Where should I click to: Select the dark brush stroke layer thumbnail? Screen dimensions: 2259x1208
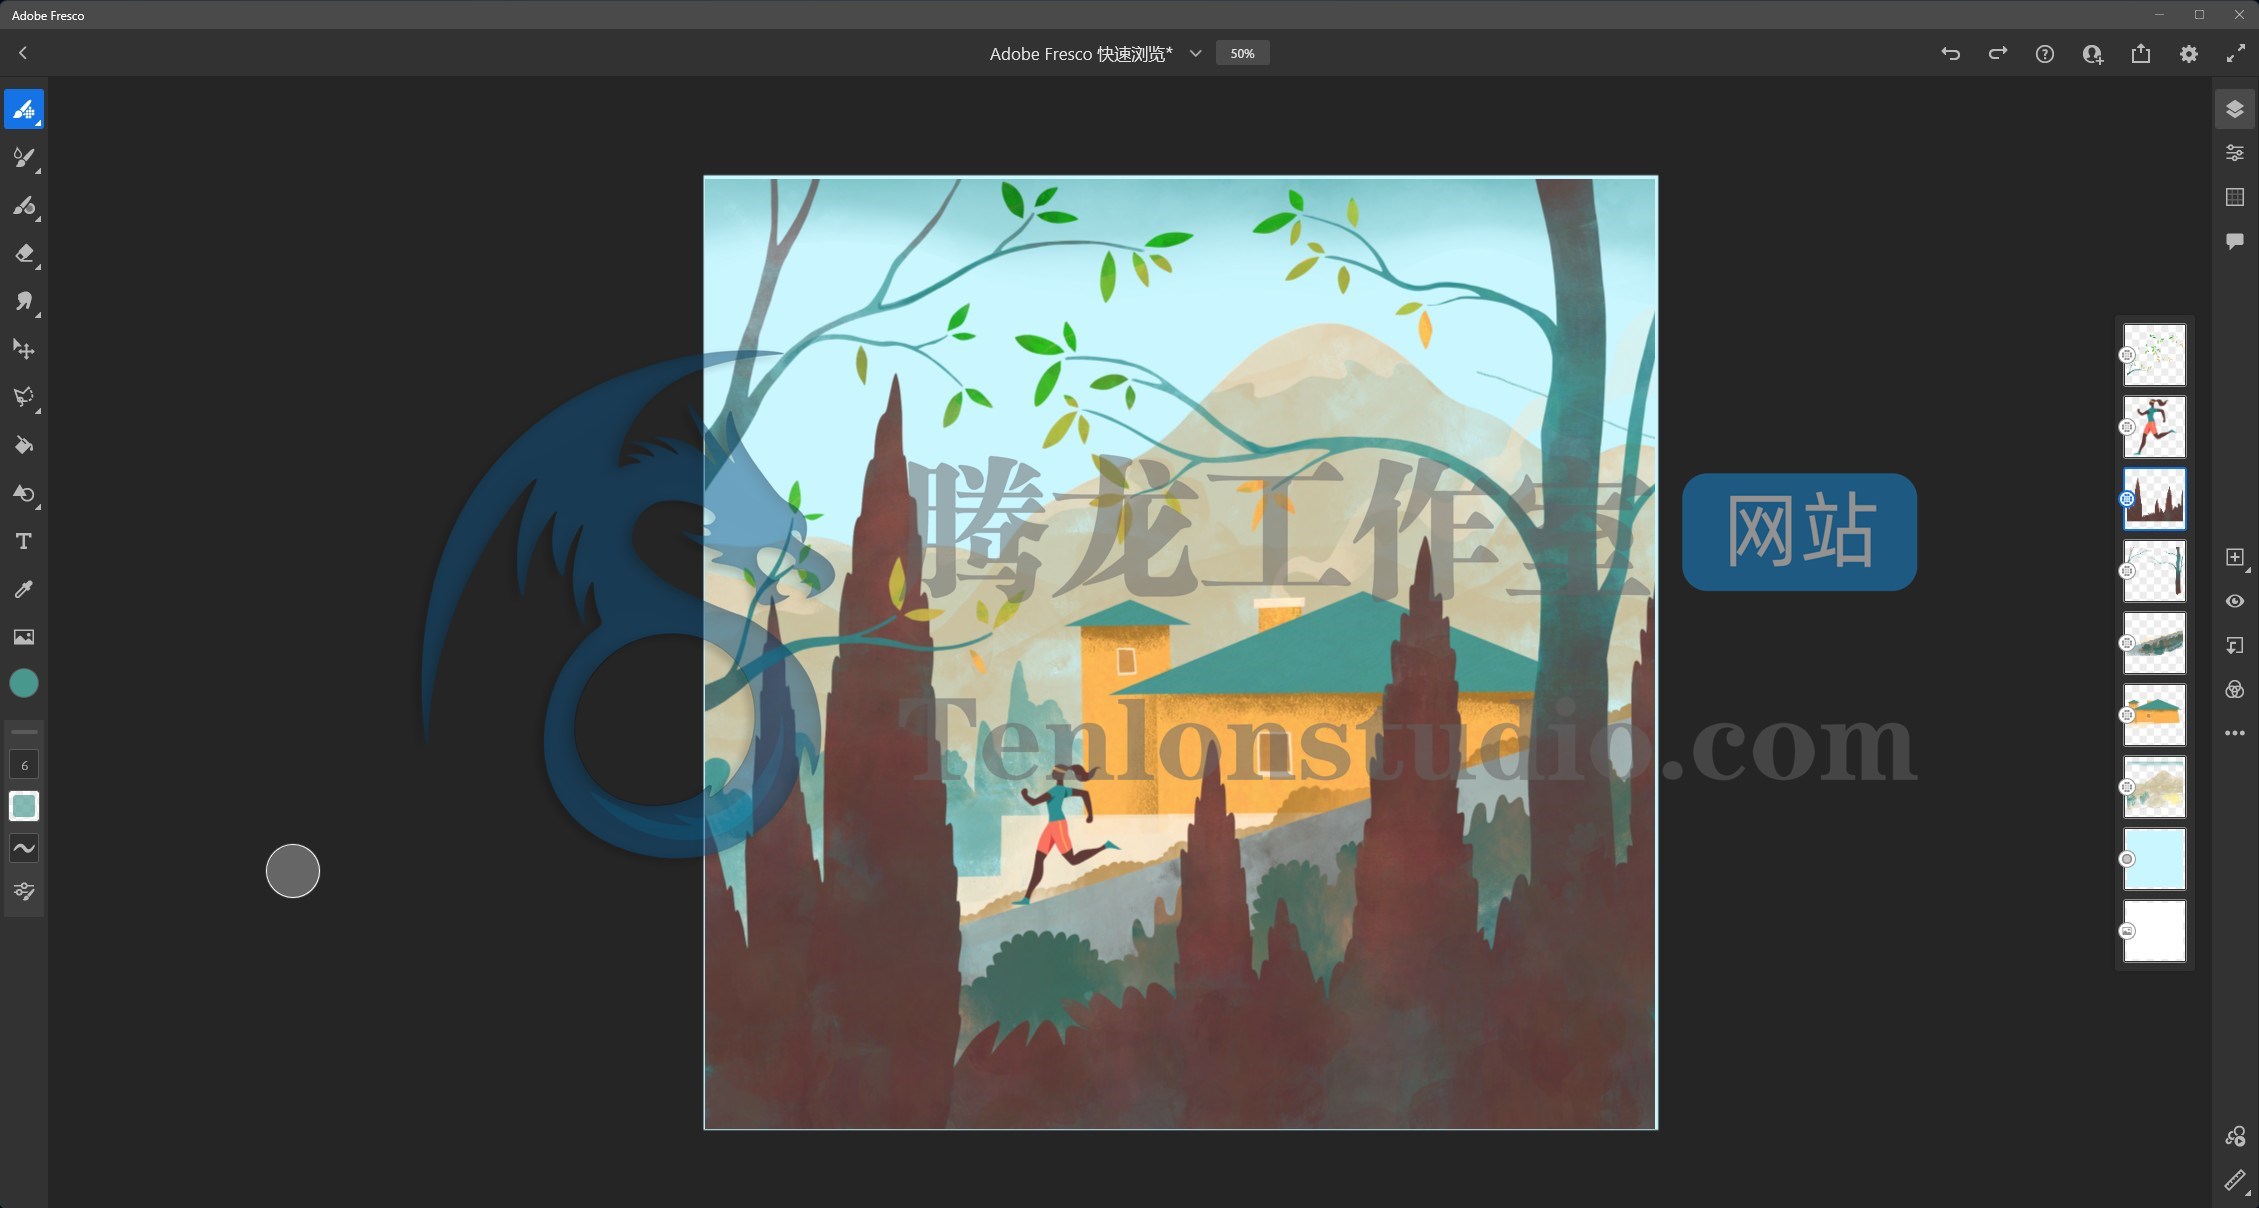(x=2154, y=643)
